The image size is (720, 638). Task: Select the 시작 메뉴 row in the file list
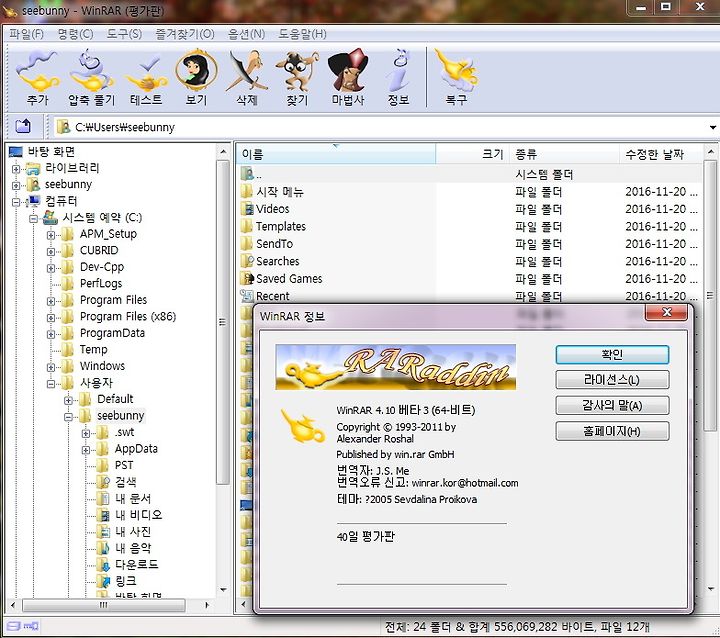(x=469, y=192)
